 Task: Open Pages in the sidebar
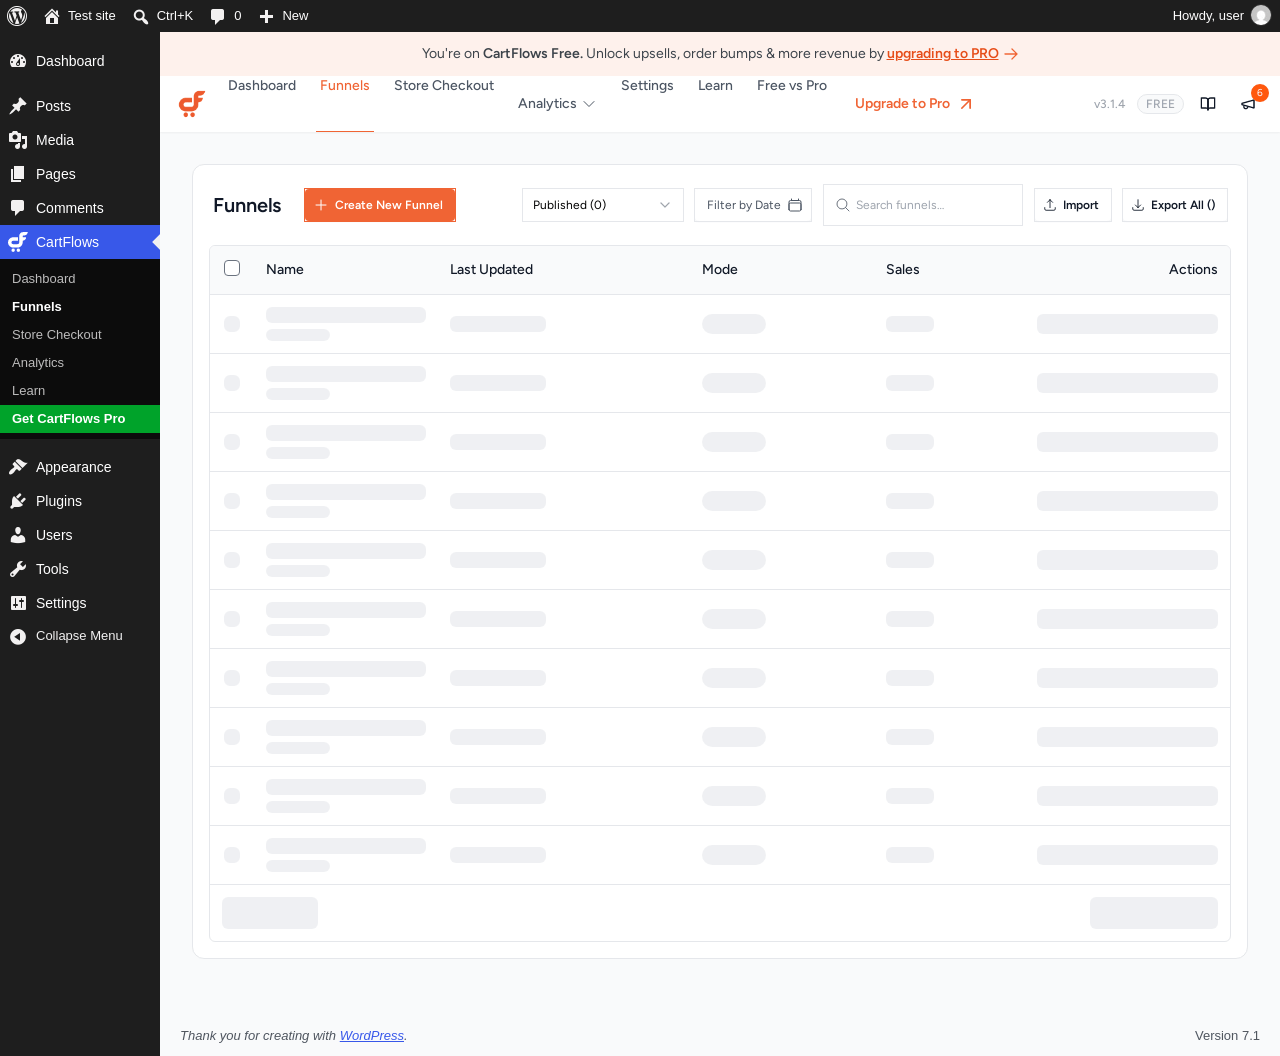click(x=80, y=174)
